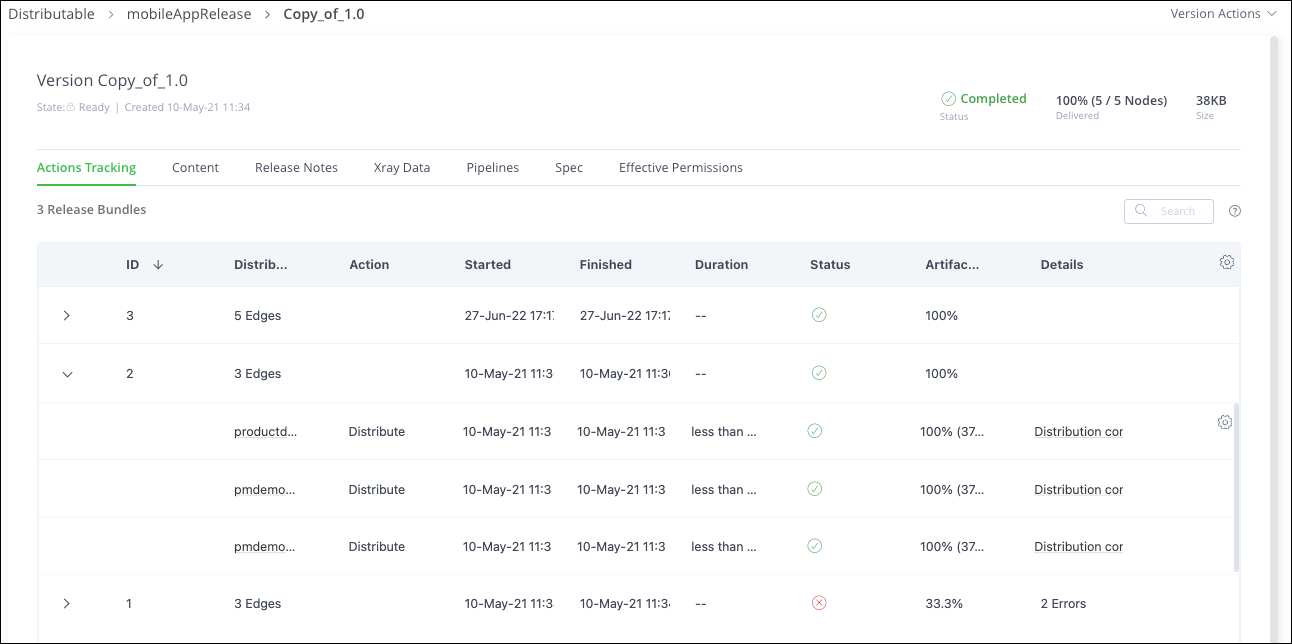Click the red error icon on row ID 1

pos(819,602)
